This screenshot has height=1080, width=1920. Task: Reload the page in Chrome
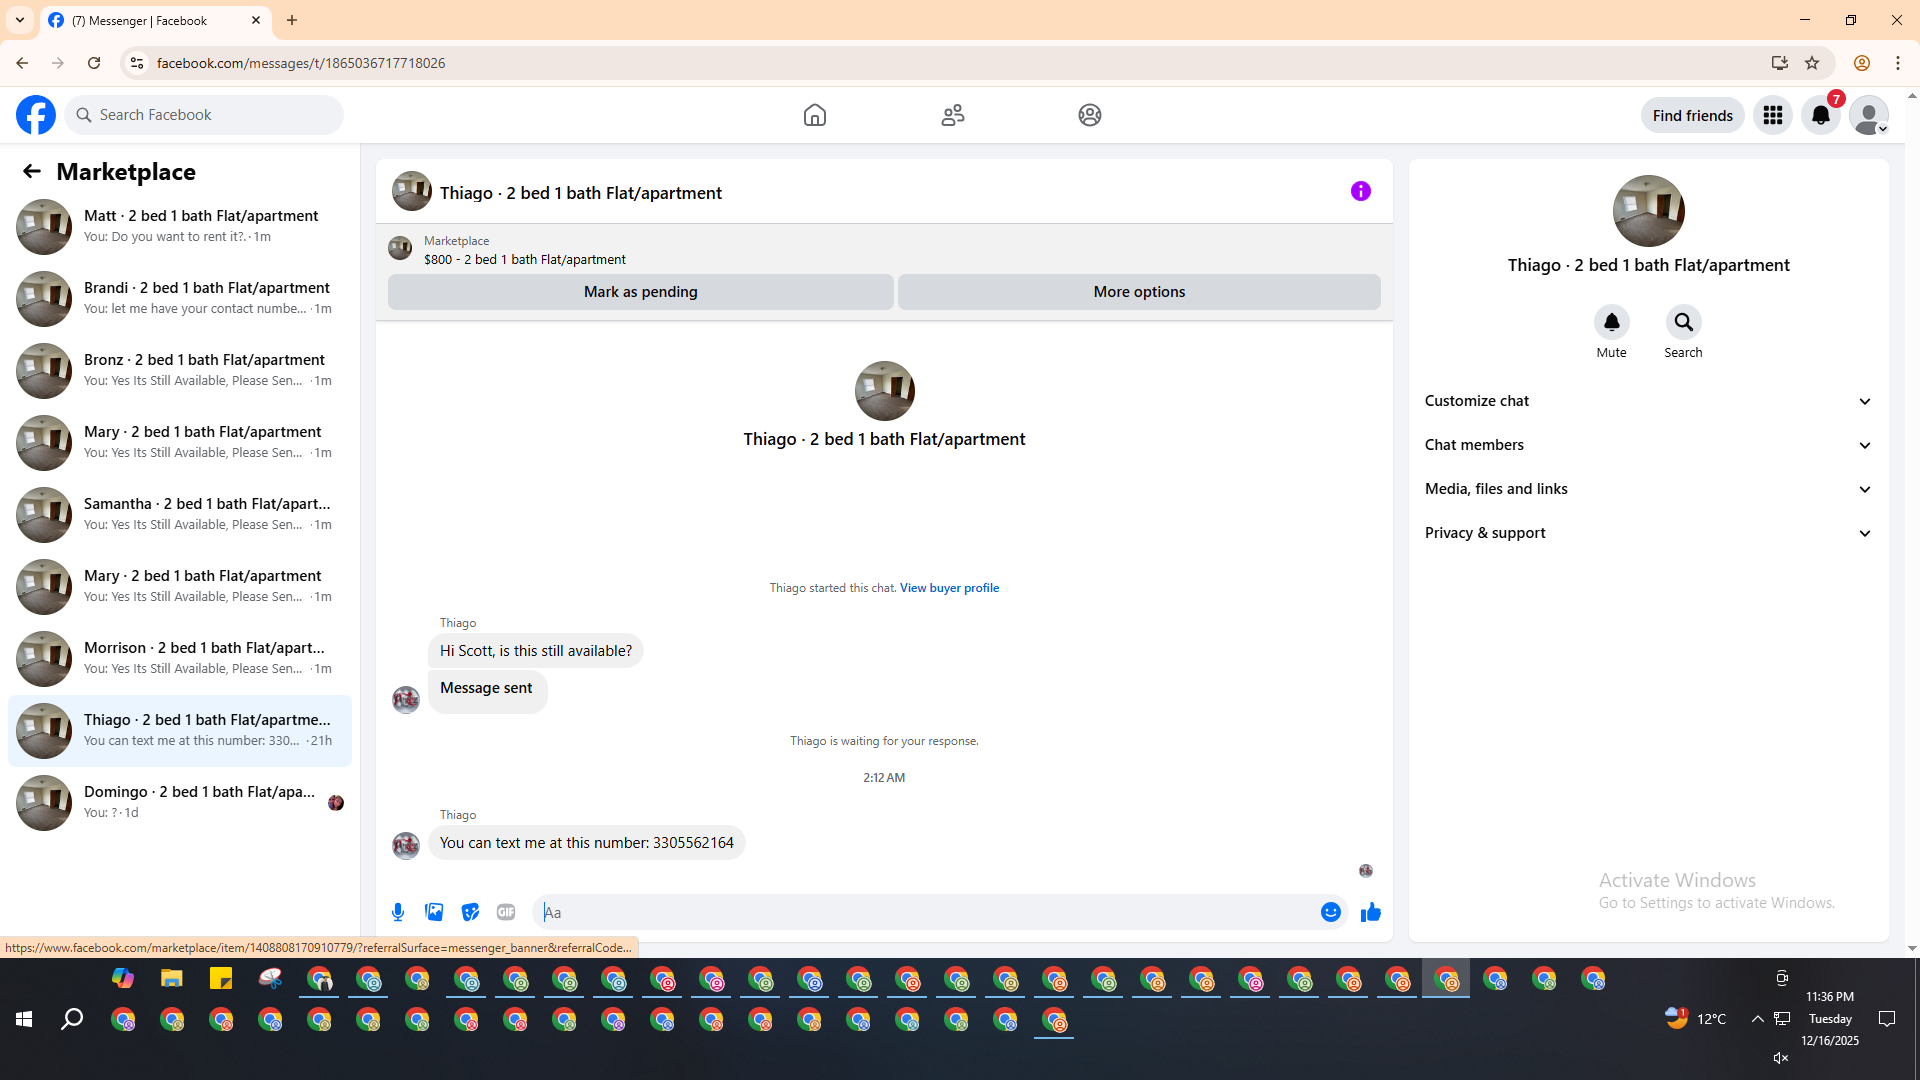[x=94, y=63]
